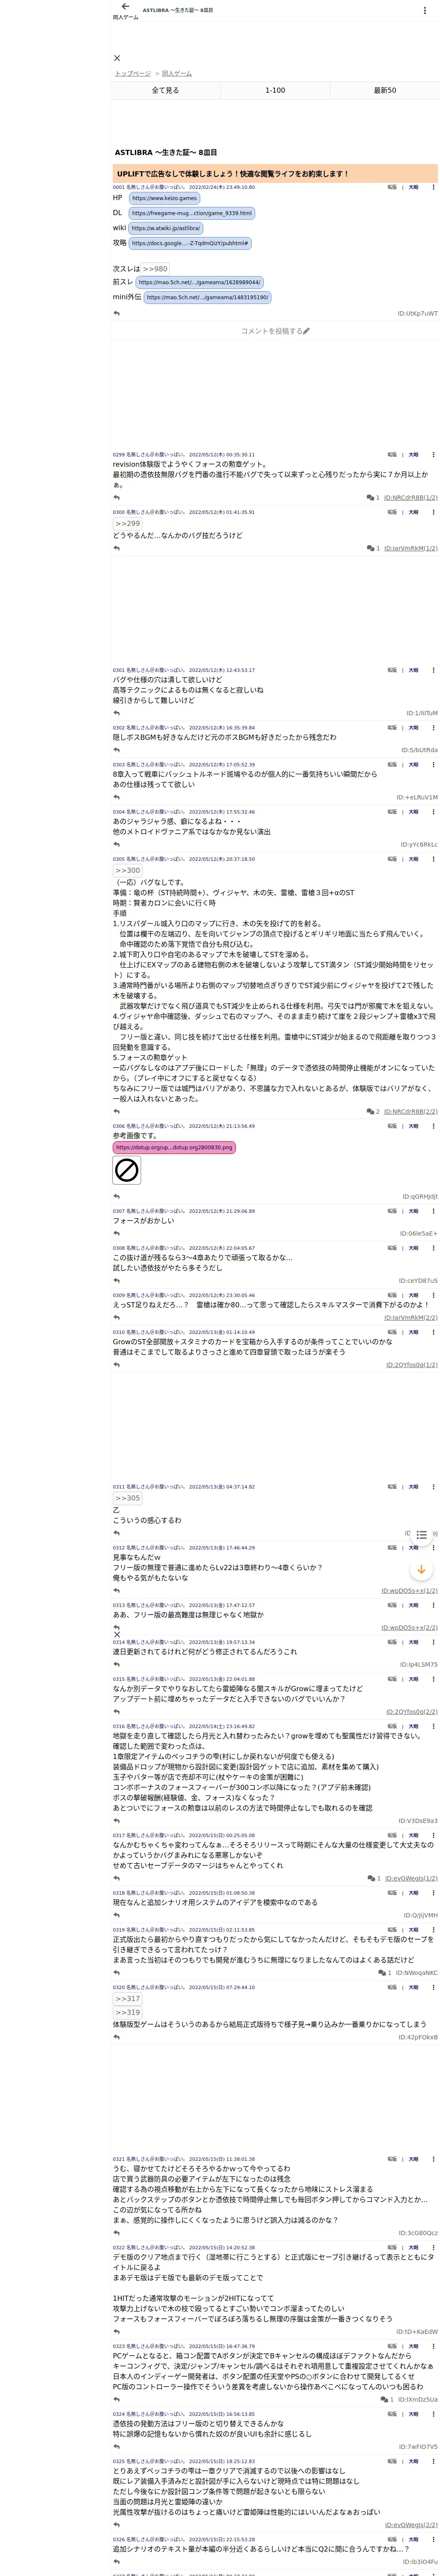Viewport: 440px width, 2576px height.
Task: Reply to post 0321 using arrow icon
Action: pyautogui.click(x=117, y=2233)
